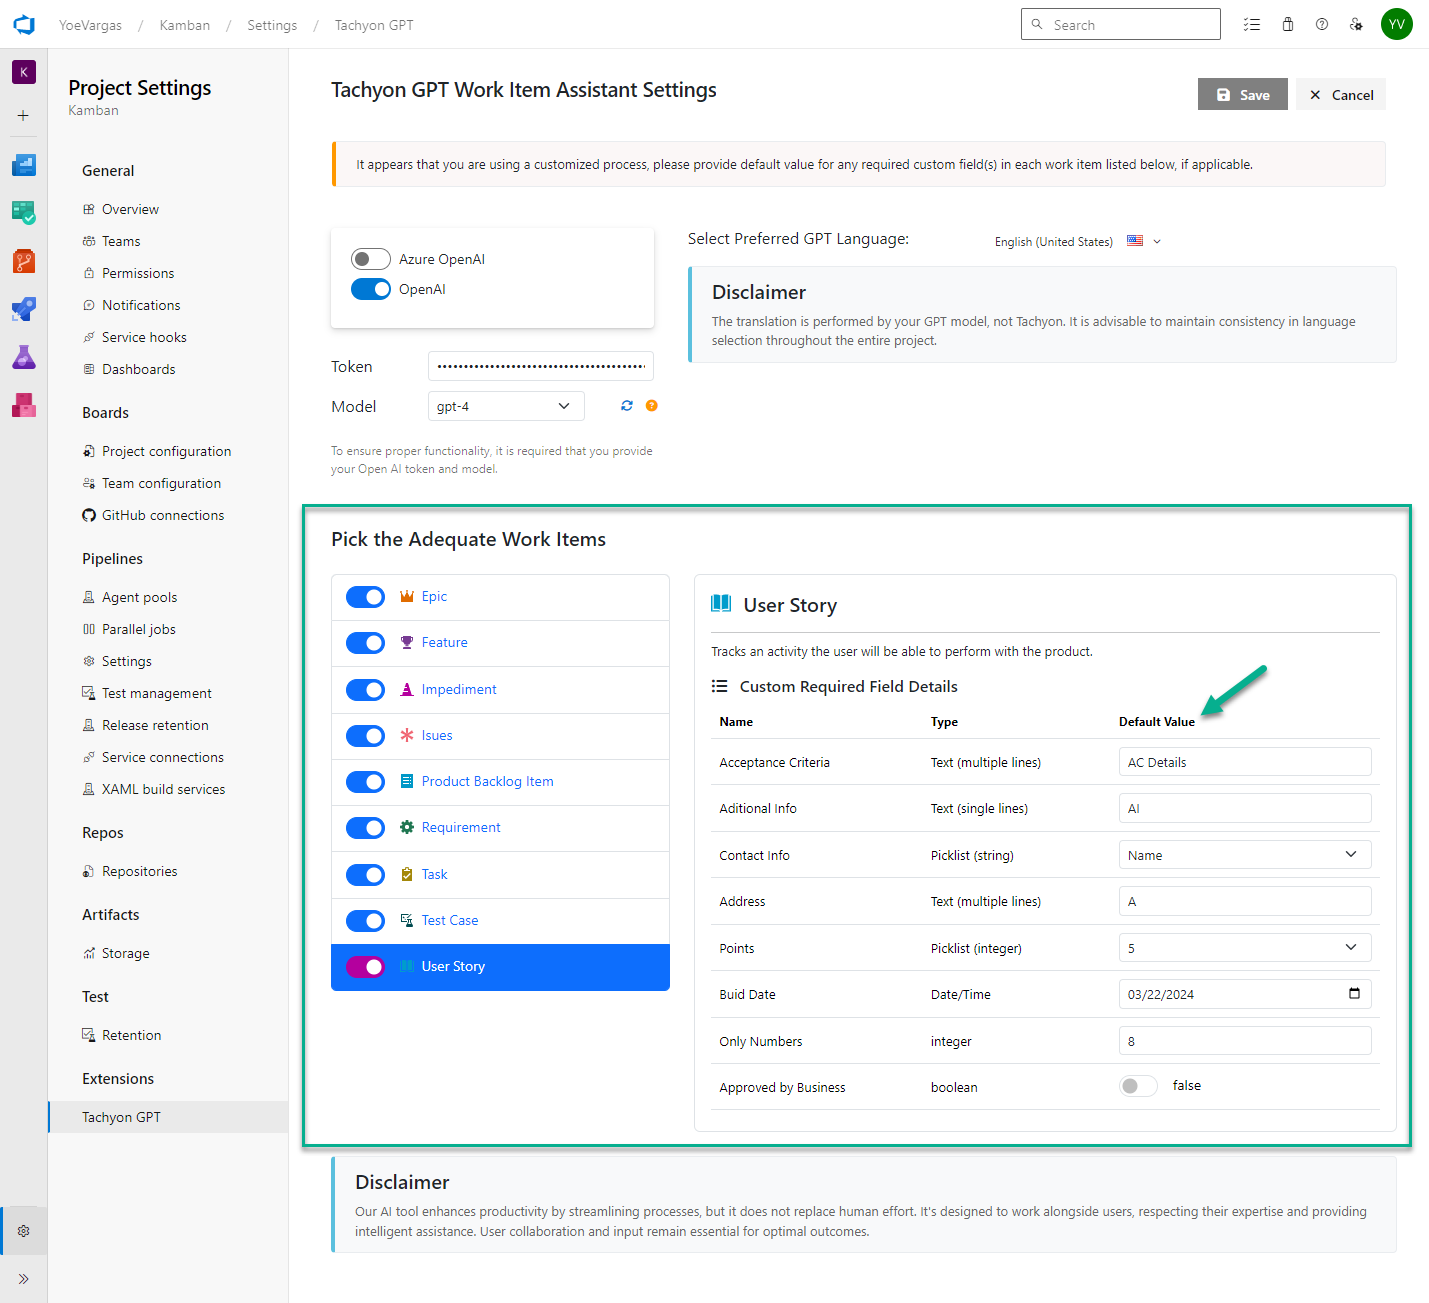Refresh the GPT model list

pos(627,406)
